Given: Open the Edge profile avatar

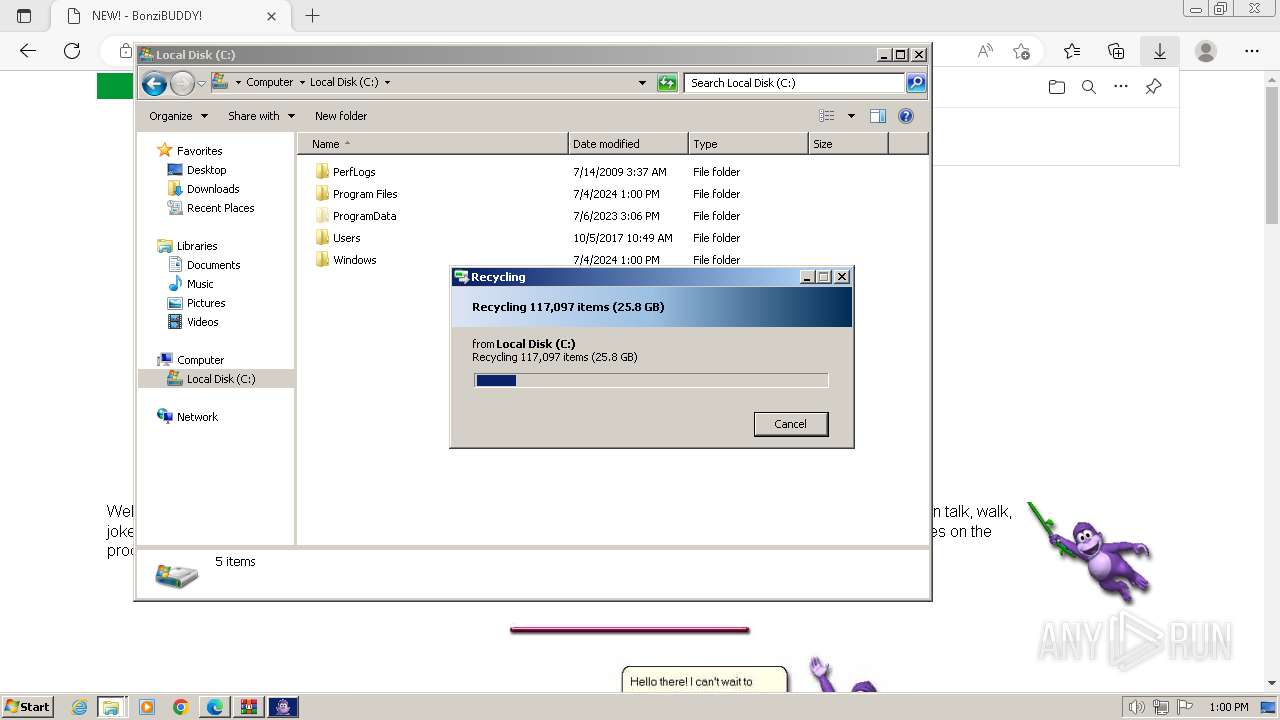Looking at the screenshot, I should (x=1206, y=51).
